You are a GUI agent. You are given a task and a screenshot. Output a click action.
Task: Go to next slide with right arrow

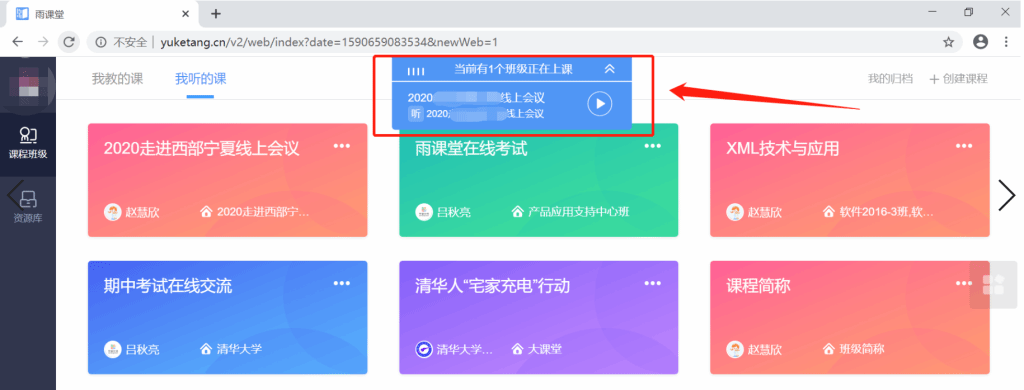1007,195
